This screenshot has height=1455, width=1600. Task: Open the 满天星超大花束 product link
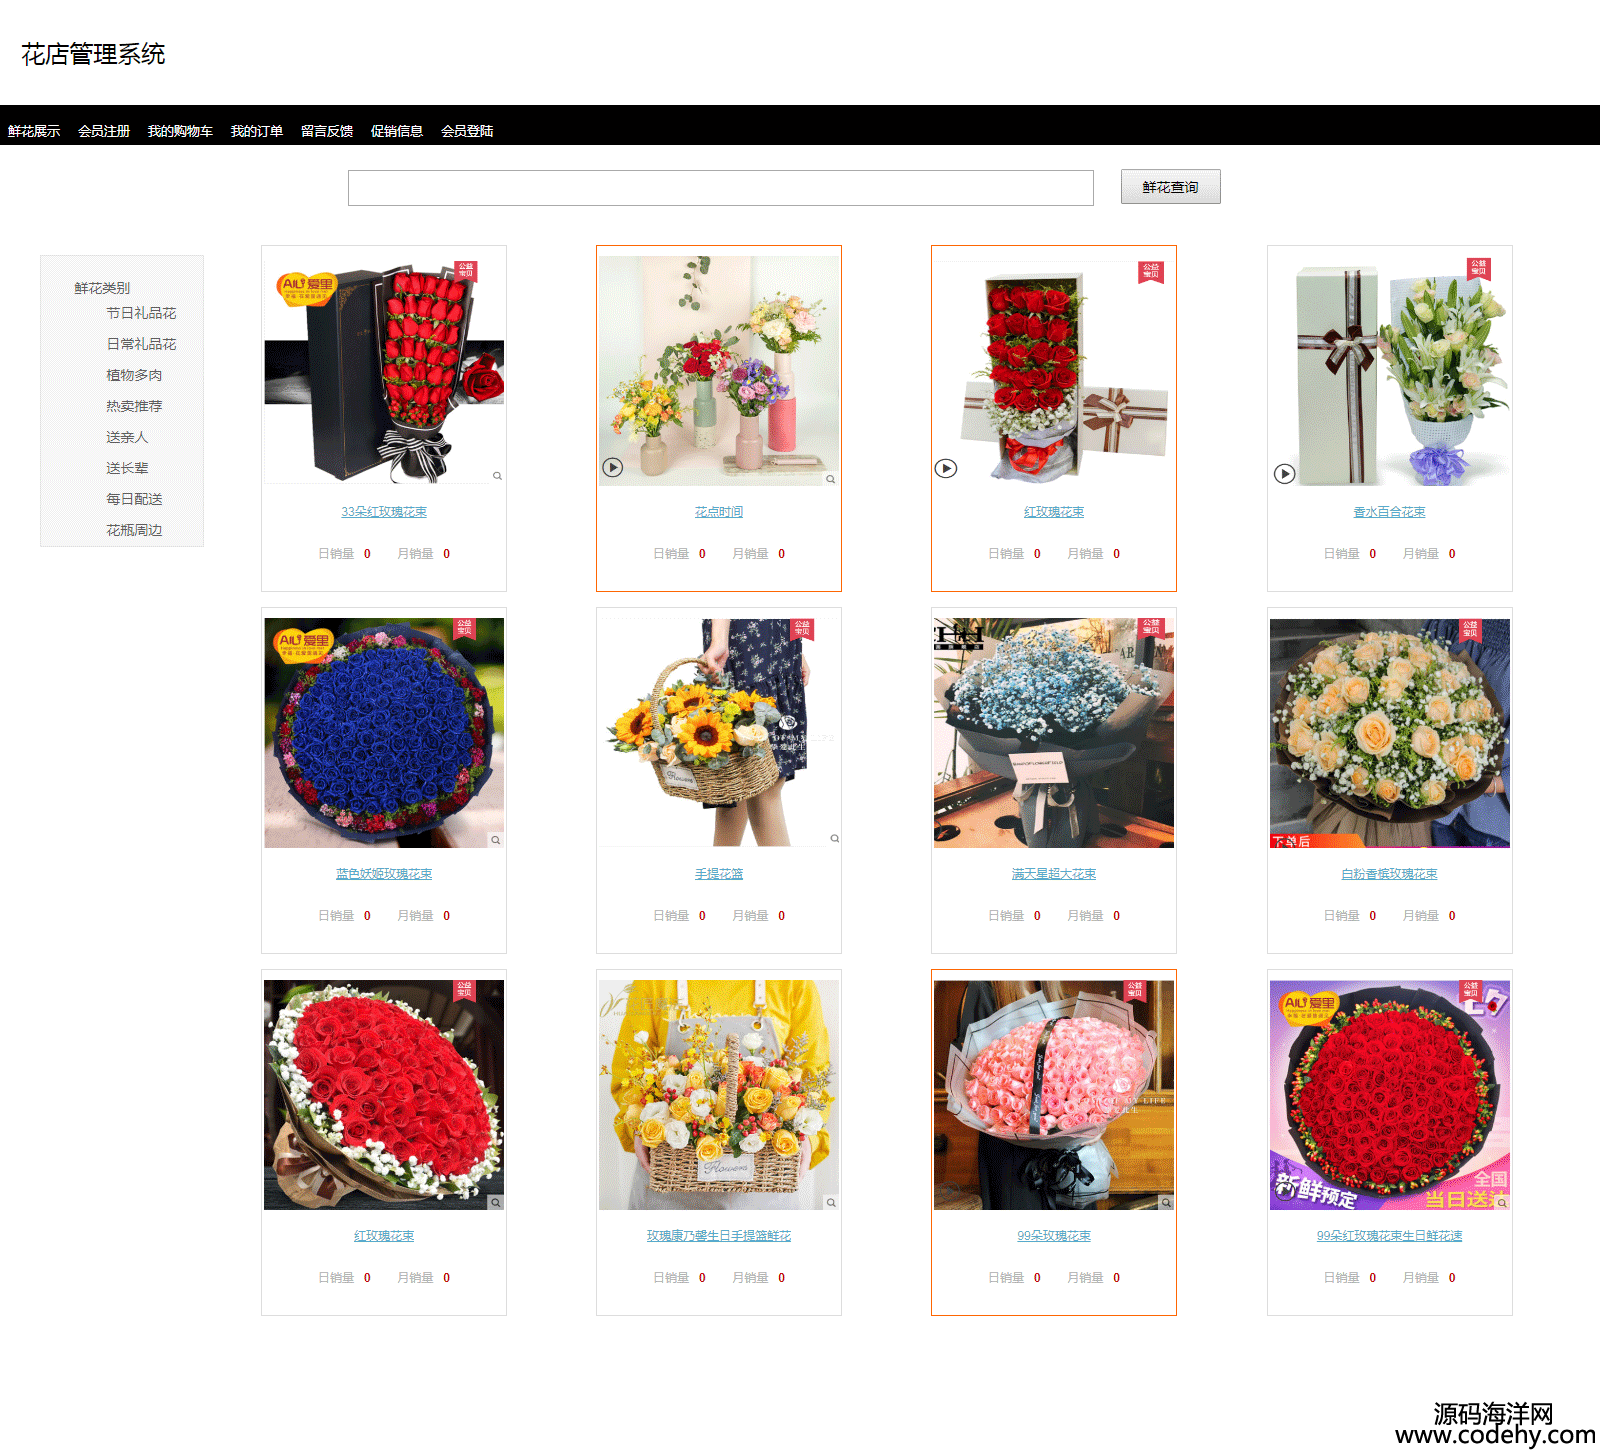1054,874
